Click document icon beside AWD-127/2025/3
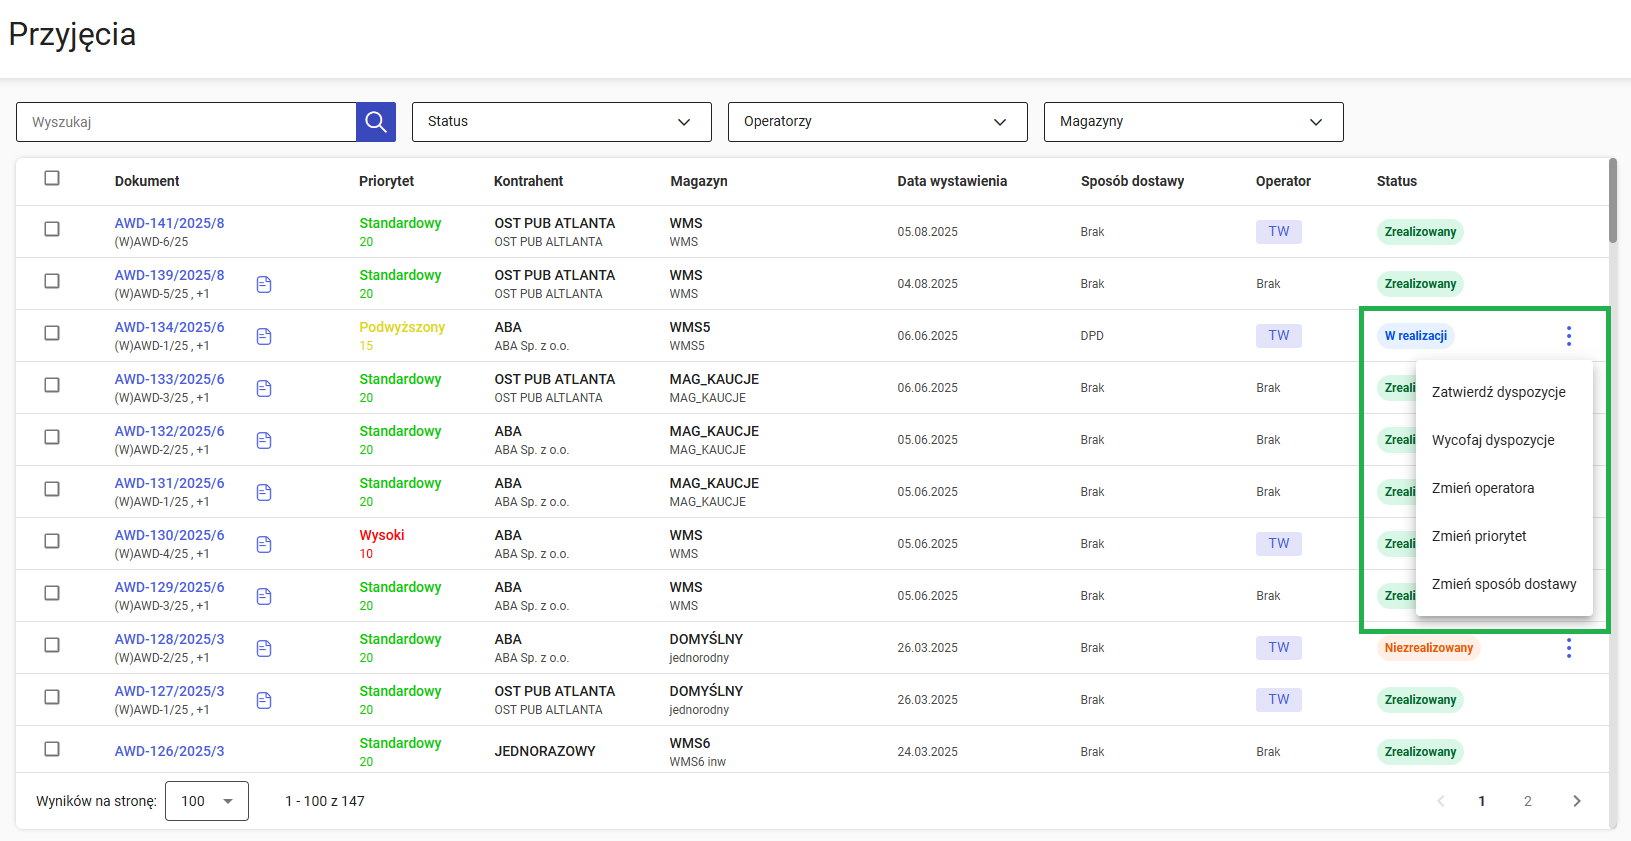This screenshot has width=1631, height=841. 264,701
